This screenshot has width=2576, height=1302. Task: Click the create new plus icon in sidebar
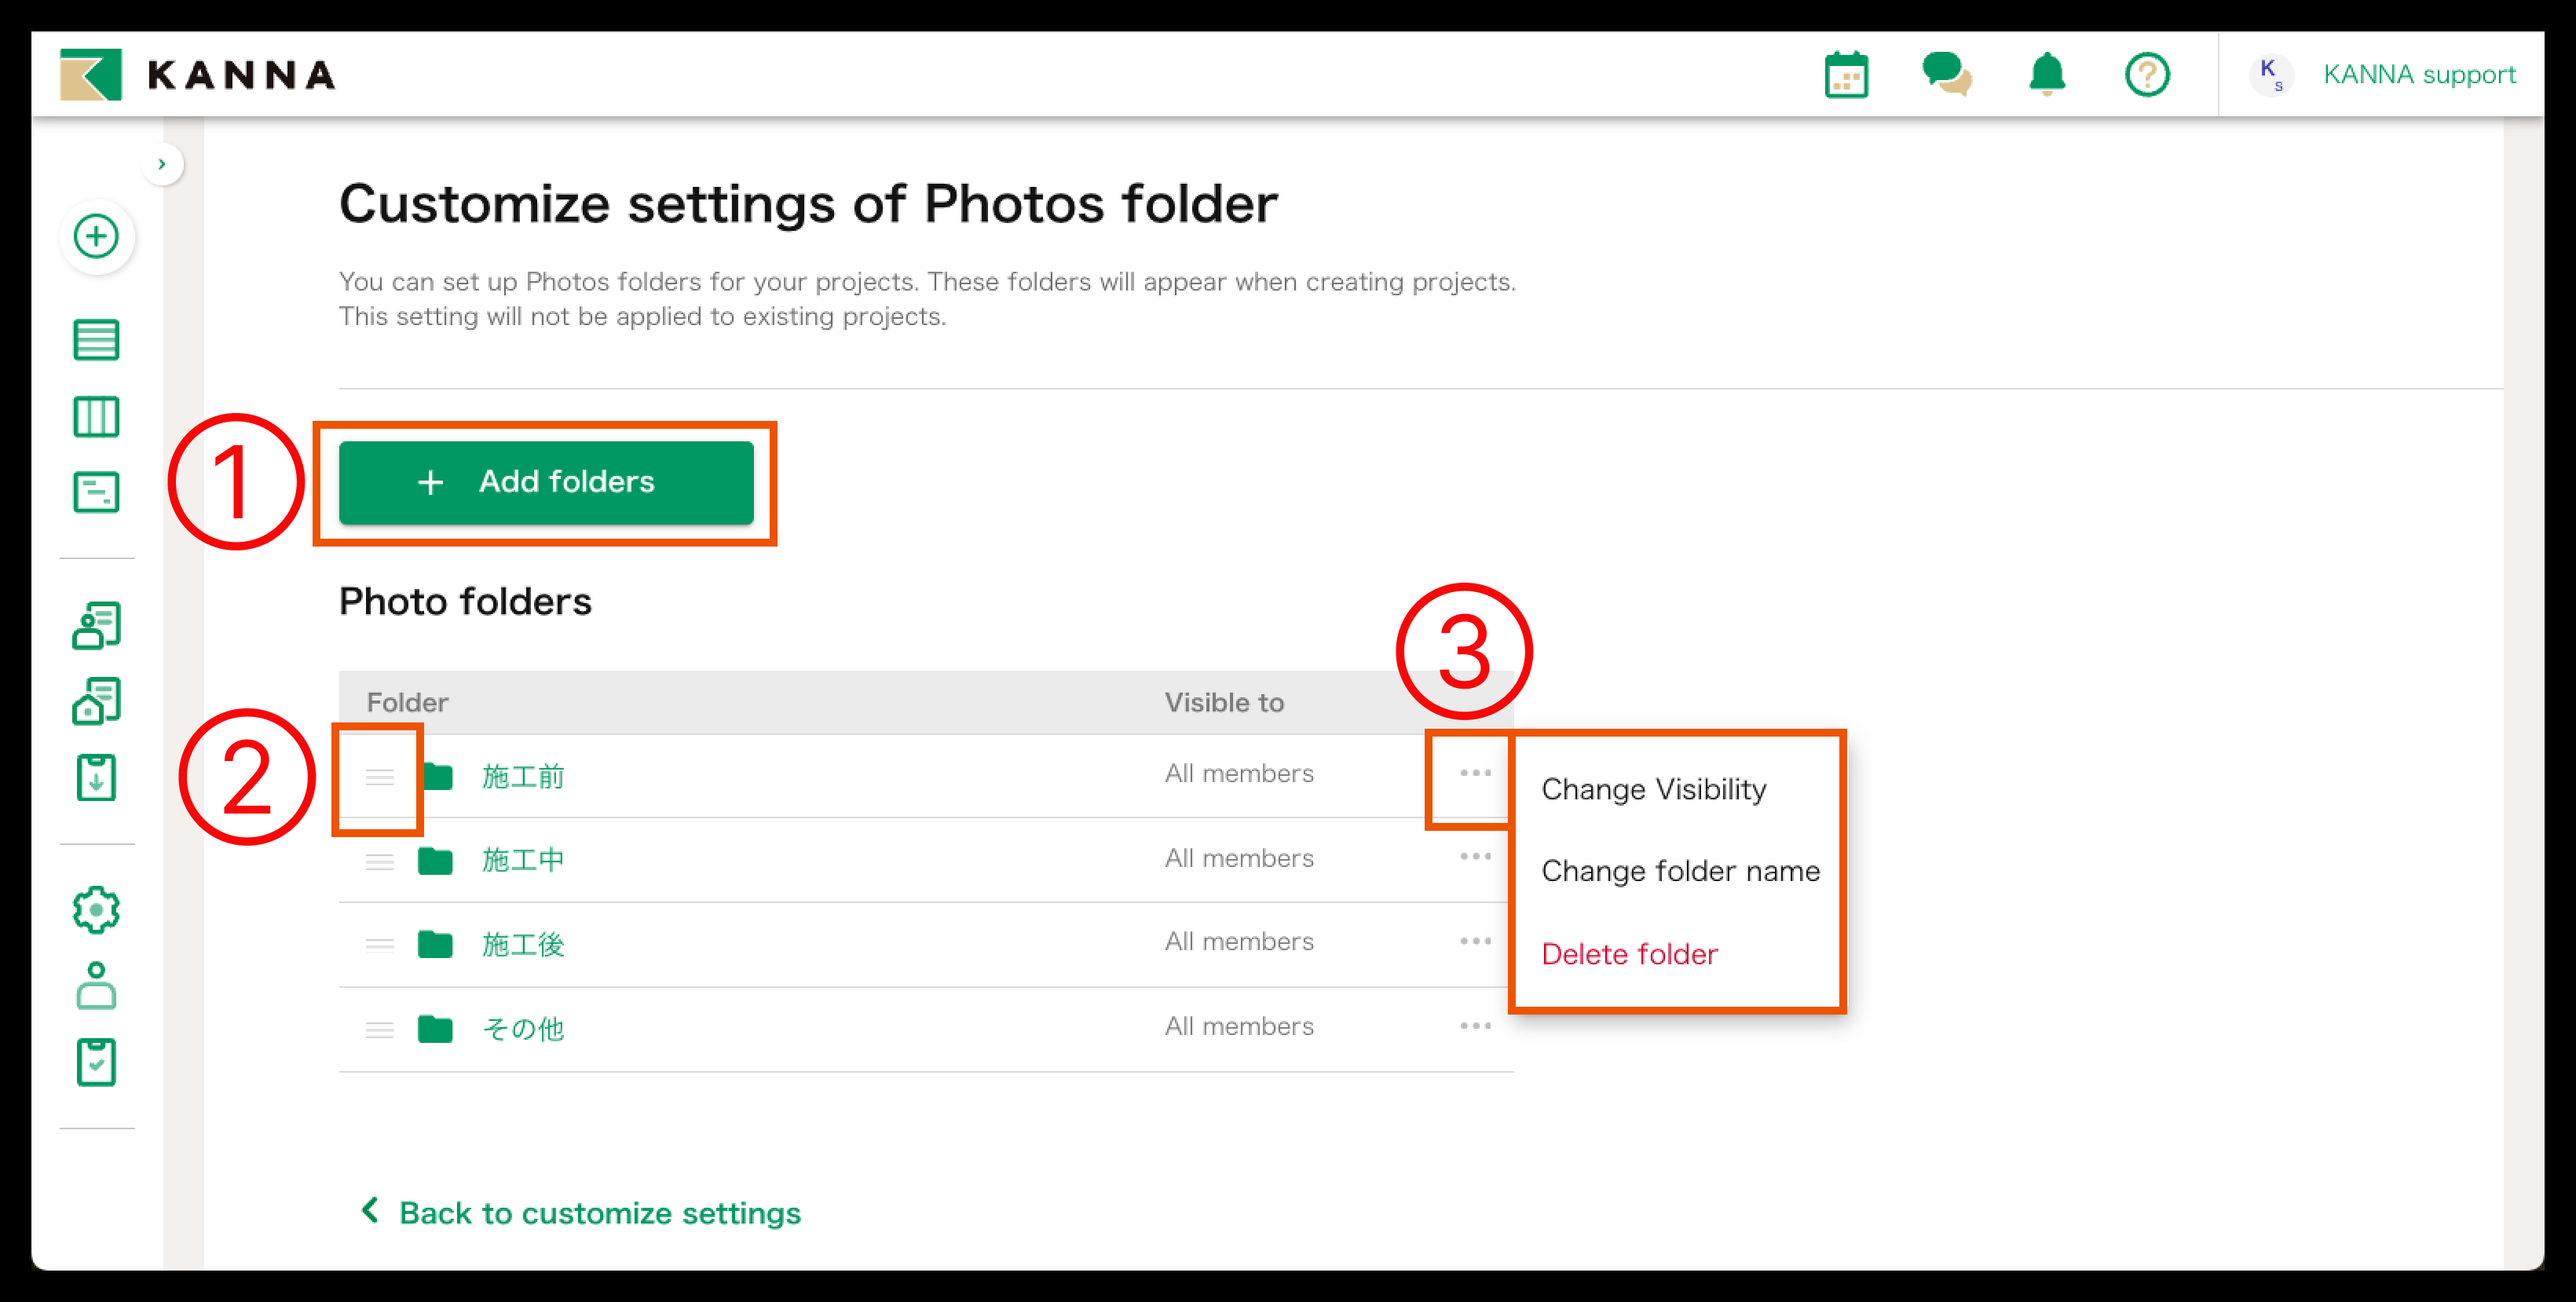(97, 237)
